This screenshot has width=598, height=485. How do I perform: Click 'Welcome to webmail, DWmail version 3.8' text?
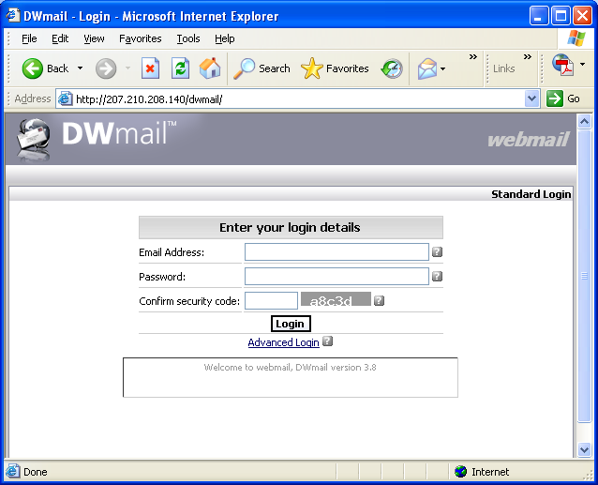(x=290, y=368)
